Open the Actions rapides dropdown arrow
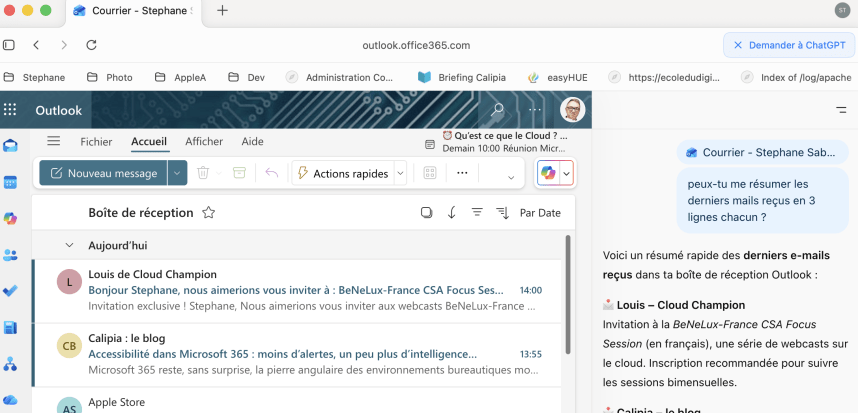This screenshot has height=413, width=858. [400, 173]
